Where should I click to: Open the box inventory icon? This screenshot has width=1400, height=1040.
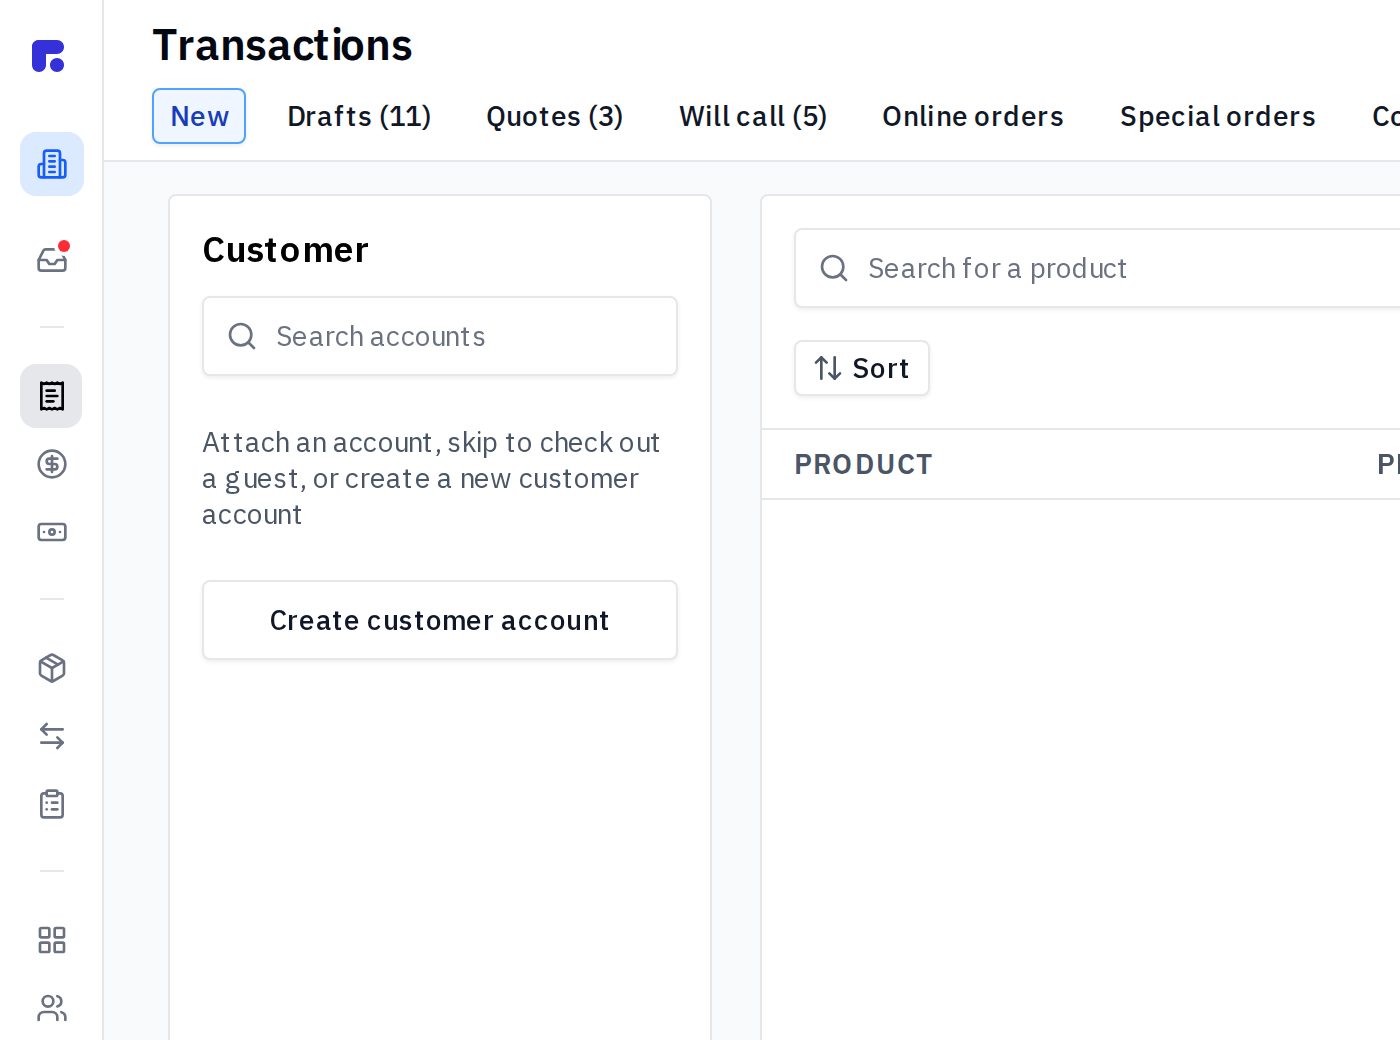52,668
